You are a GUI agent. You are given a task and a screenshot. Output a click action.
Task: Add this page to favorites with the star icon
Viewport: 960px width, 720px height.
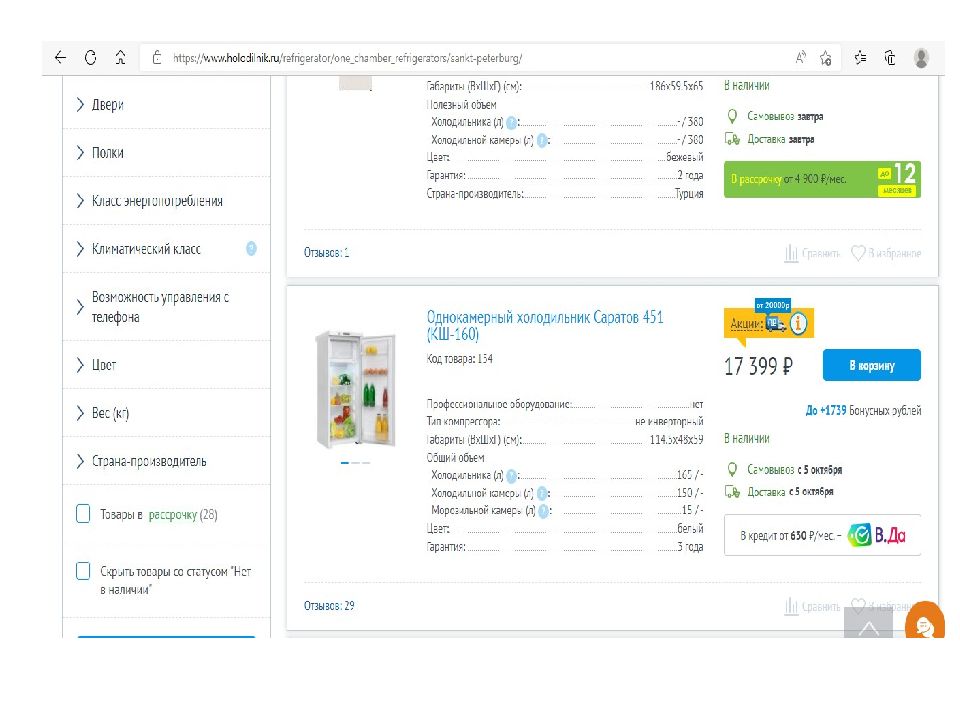click(826, 58)
